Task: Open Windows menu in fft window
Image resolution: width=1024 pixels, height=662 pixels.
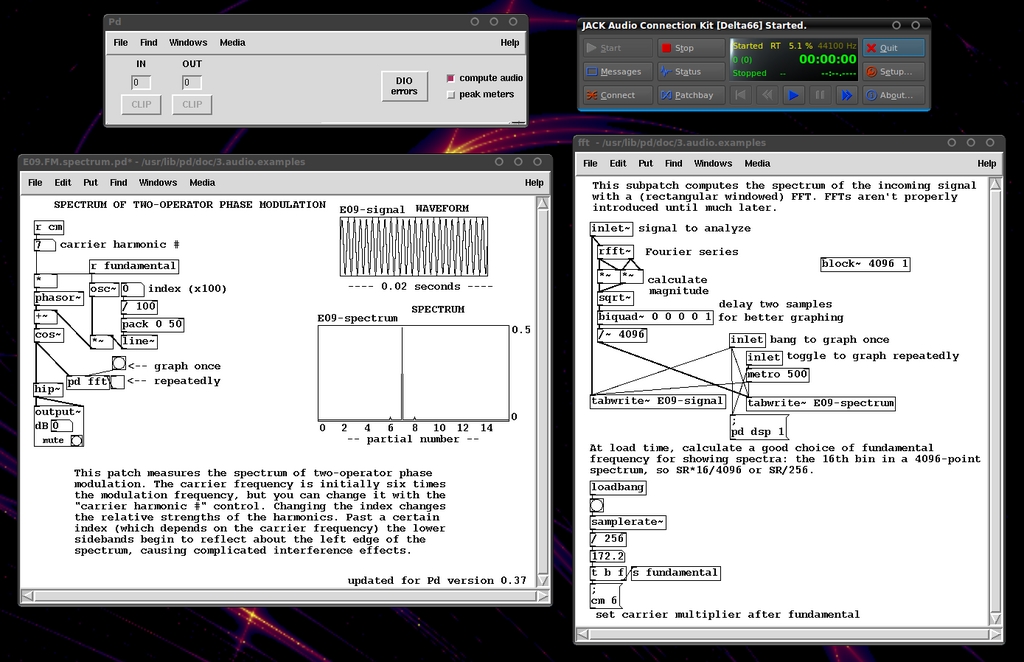Action: click(x=712, y=163)
